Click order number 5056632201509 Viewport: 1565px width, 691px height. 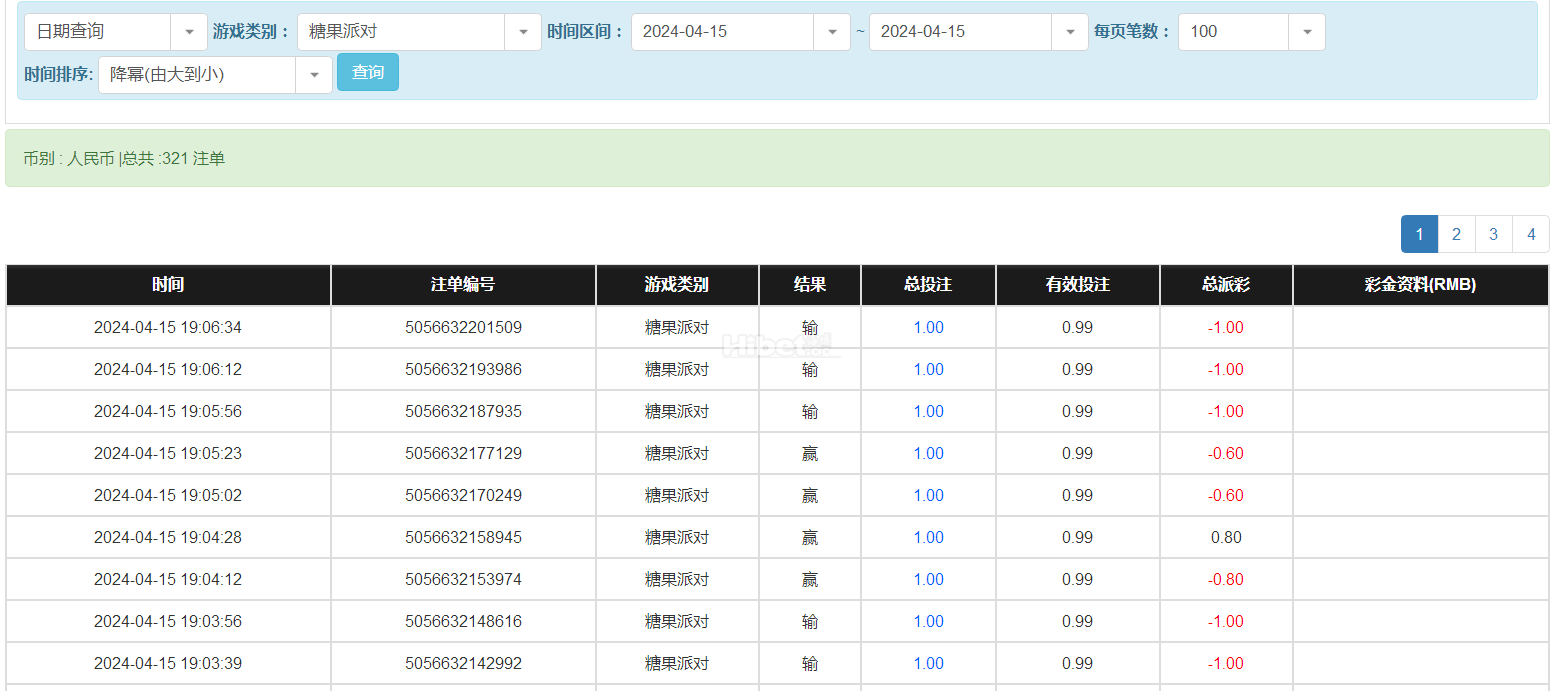pyautogui.click(x=463, y=328)
